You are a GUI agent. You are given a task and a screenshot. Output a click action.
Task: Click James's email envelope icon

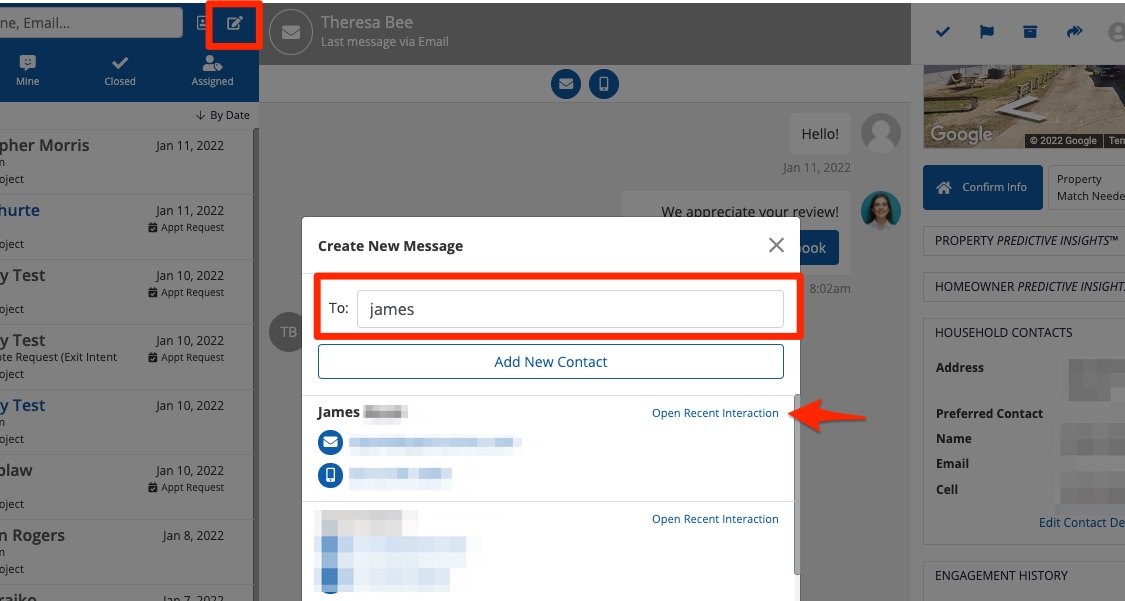(330, 442)
